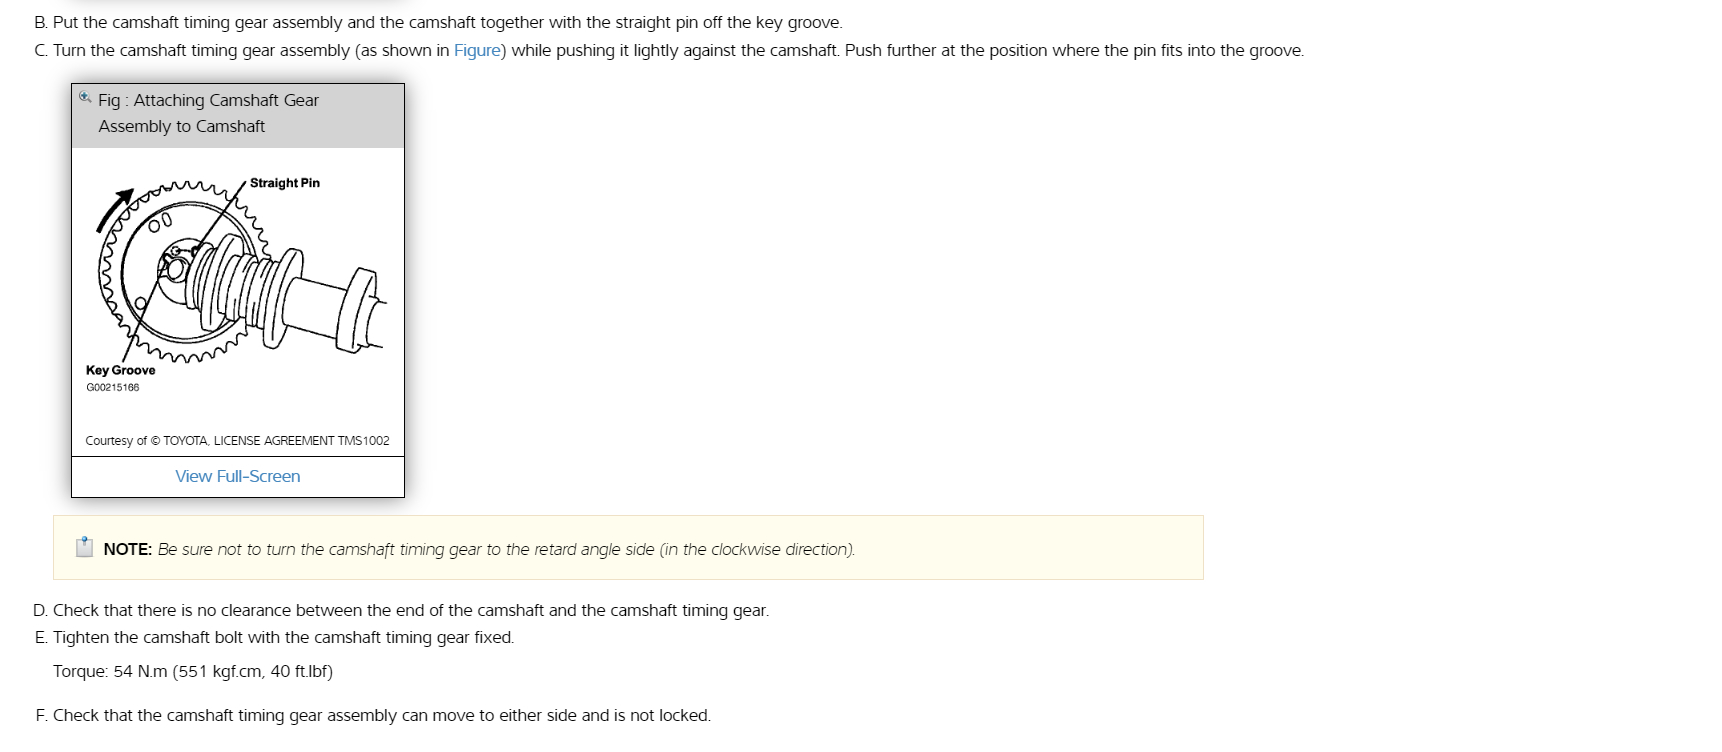The image size is (1722, 752).
Task: Click the "Key Groove" label in the diagram
Action: [120, 370]
